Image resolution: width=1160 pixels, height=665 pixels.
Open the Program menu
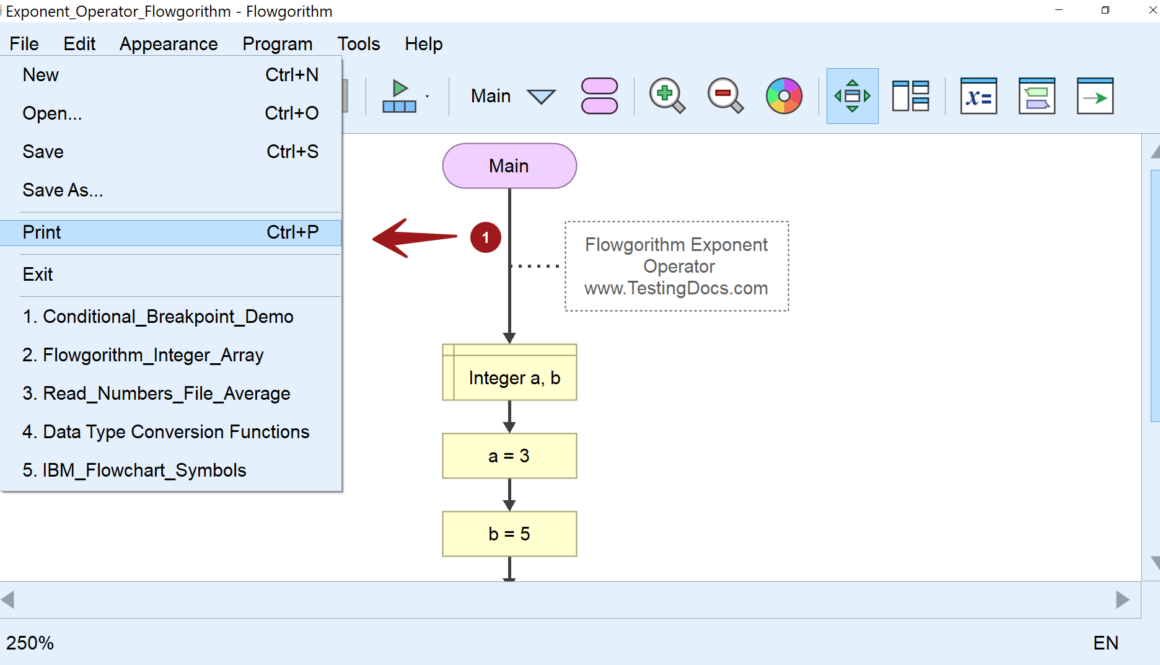point(277,44)
